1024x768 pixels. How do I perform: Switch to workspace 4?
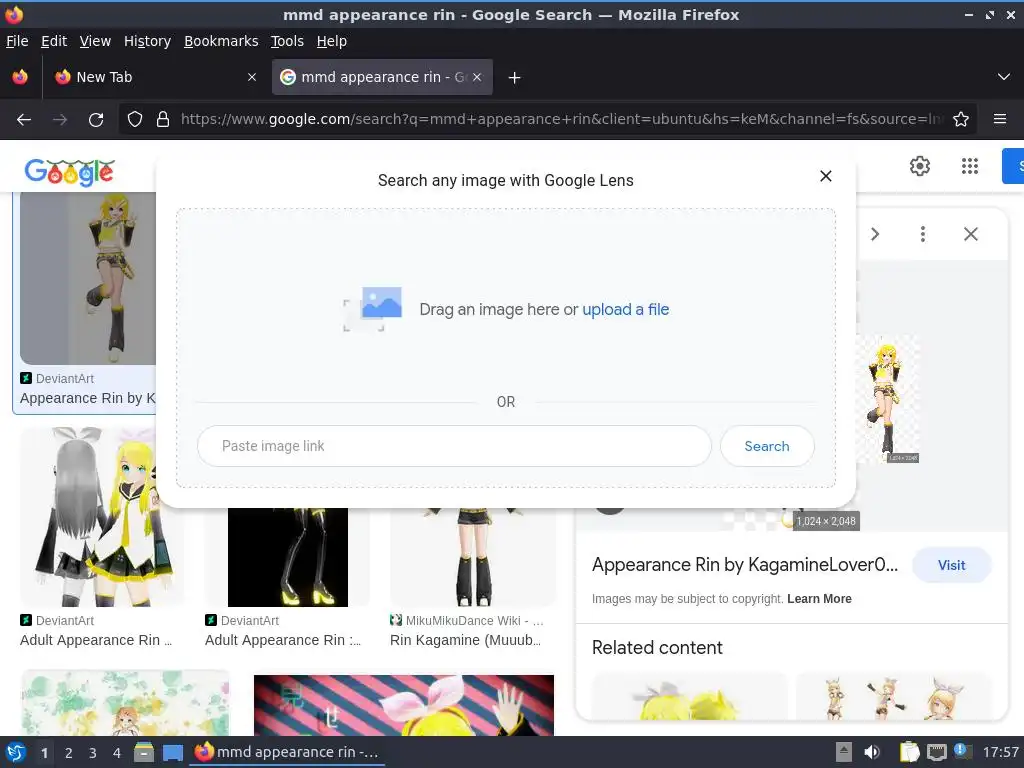(117, 753)
